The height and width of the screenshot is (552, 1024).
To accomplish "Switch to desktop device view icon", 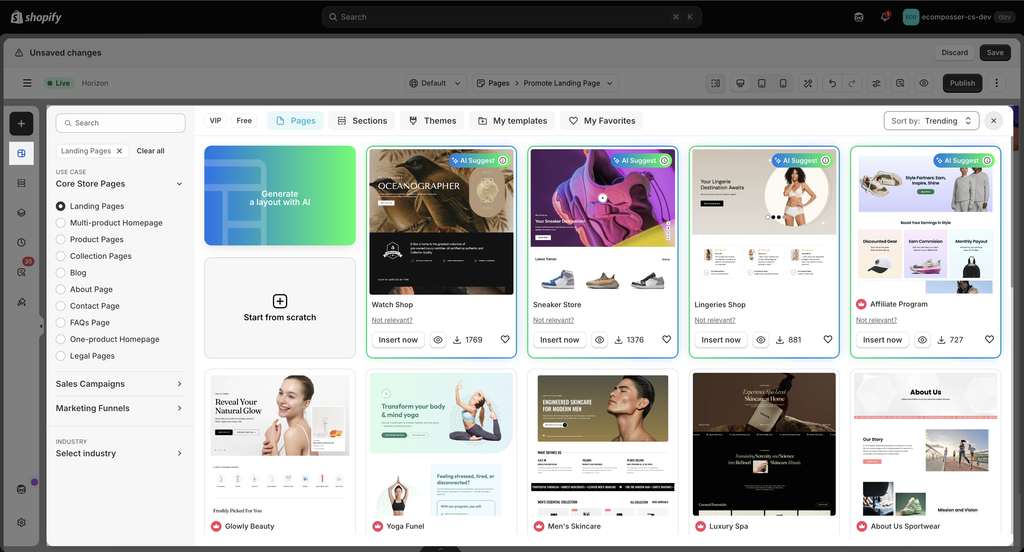I will click(x=740, y=83).
